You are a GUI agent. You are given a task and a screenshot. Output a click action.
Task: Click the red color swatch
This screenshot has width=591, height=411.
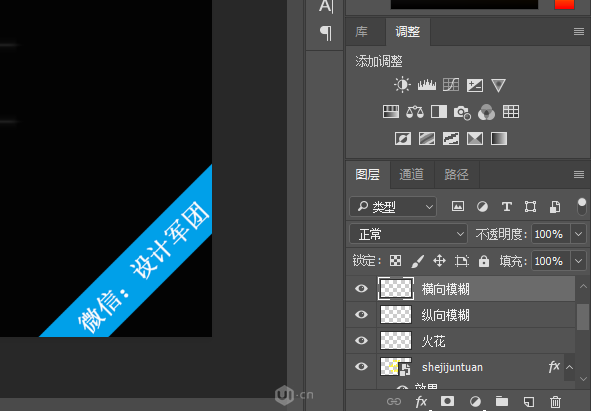point(564,4)
